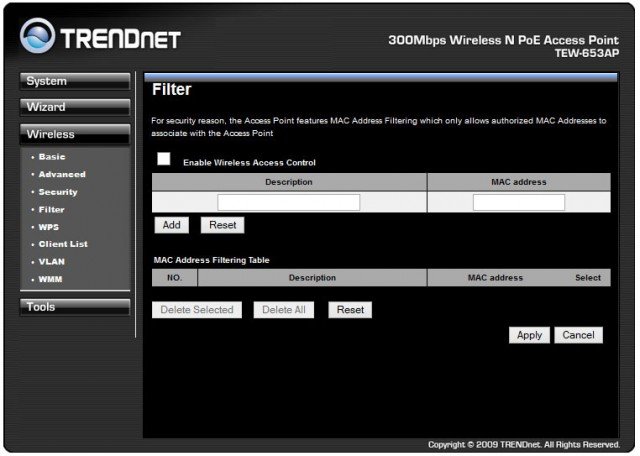Collapse the Wireless menu section

pyautogui.click(x=75, y=134)
